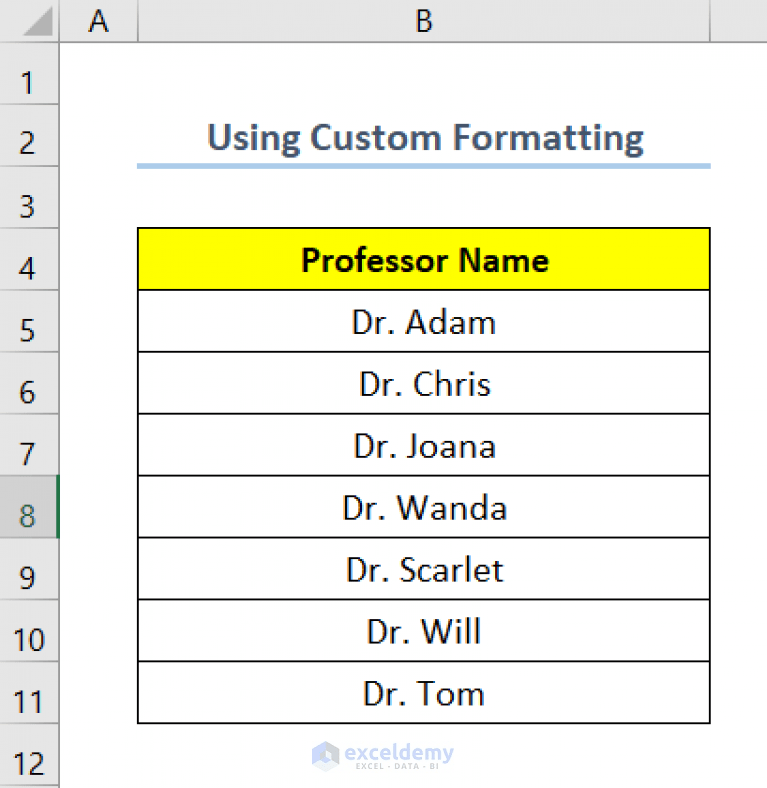
Task: Select the 'Professor Name' header cell
Action: [424, 259]
